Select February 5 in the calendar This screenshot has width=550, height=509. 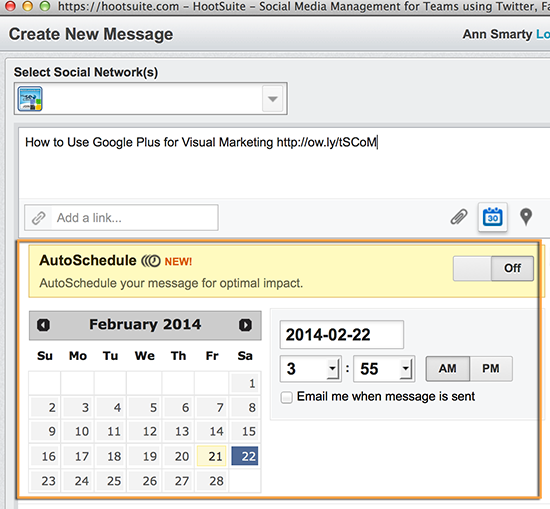click(145, 407)
